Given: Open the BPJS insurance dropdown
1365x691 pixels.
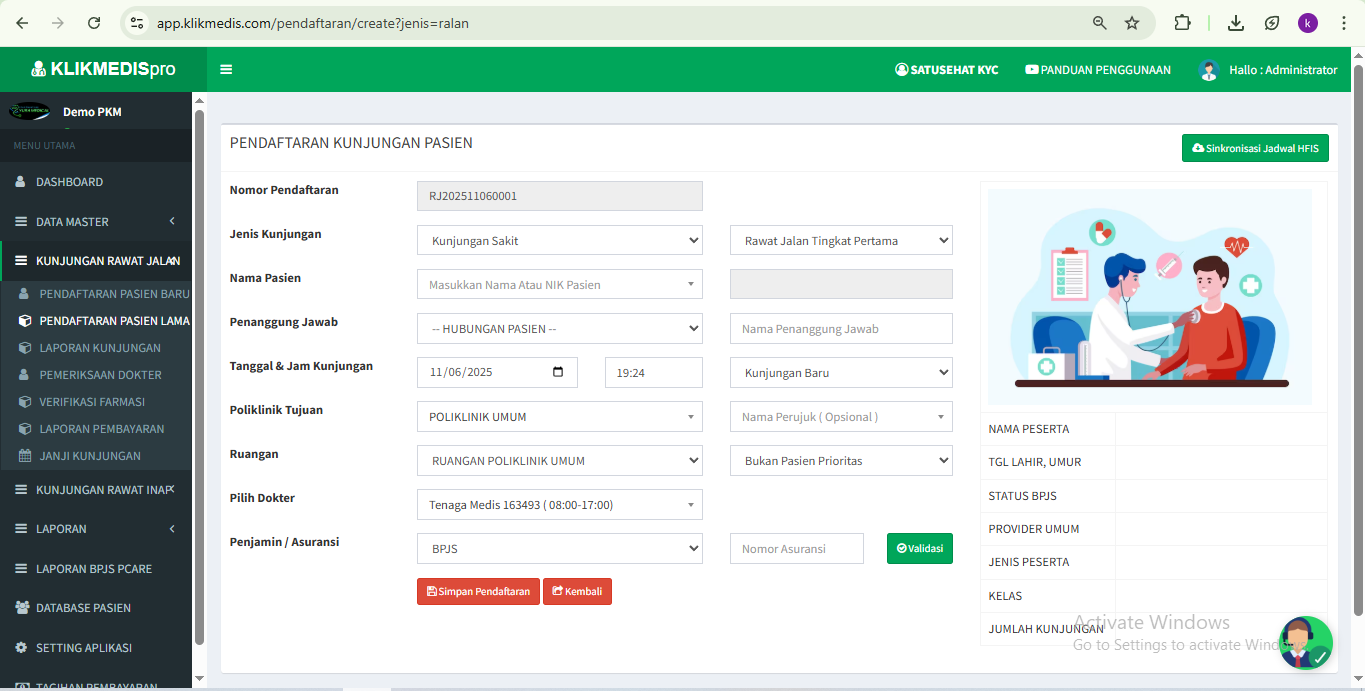Looking at the screenshot, I should [560, 548].
